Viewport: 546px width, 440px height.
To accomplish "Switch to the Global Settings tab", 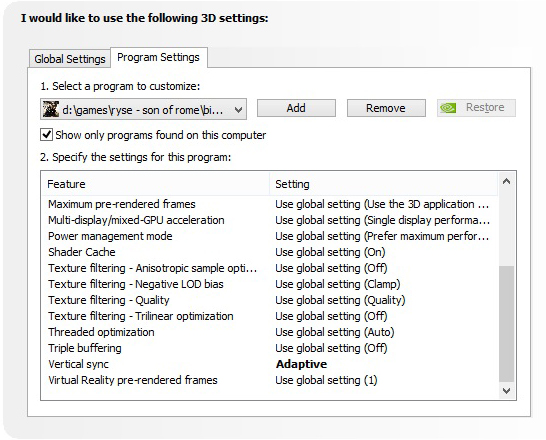I will [70, 59].
